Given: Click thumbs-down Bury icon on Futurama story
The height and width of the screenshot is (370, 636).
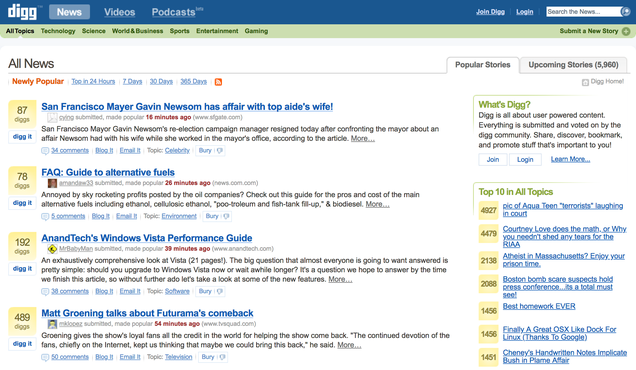Looking at the screenshot, I should (x=222, y=357).
